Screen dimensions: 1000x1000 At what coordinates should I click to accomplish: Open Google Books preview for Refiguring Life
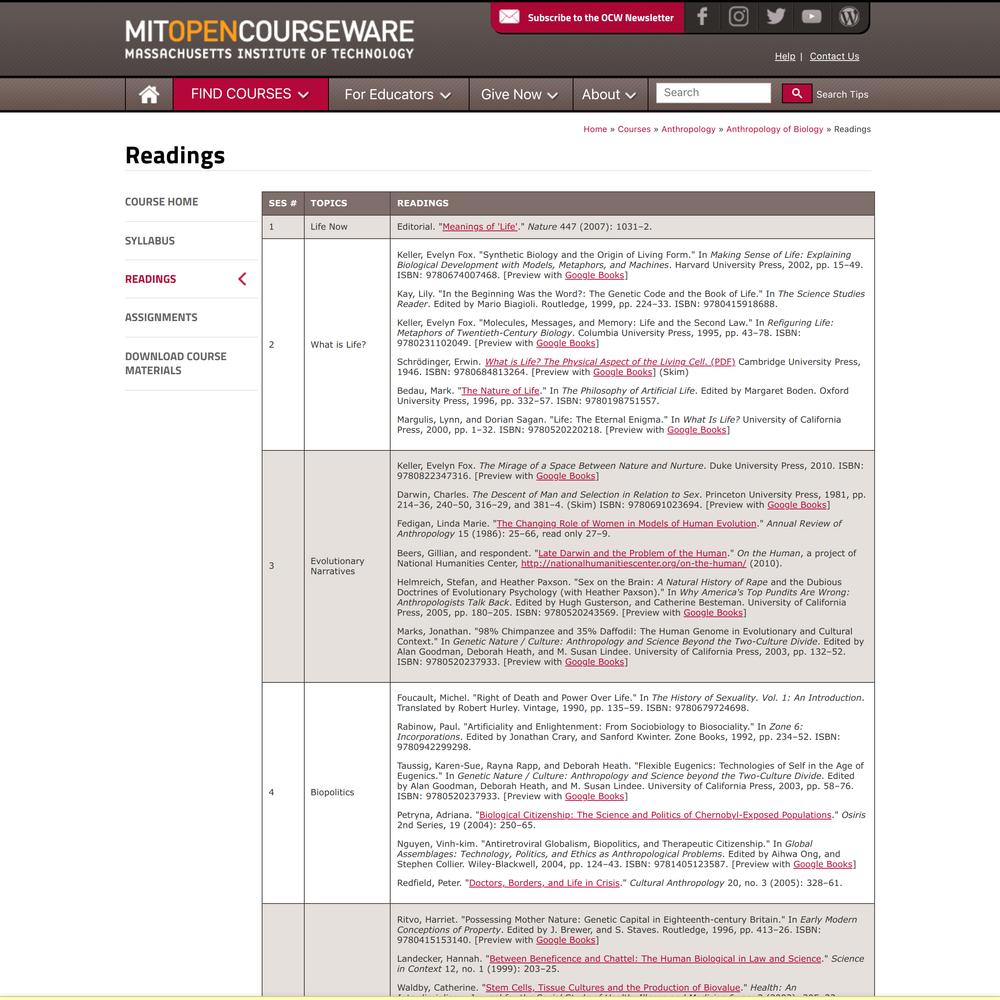coord(566,343)
